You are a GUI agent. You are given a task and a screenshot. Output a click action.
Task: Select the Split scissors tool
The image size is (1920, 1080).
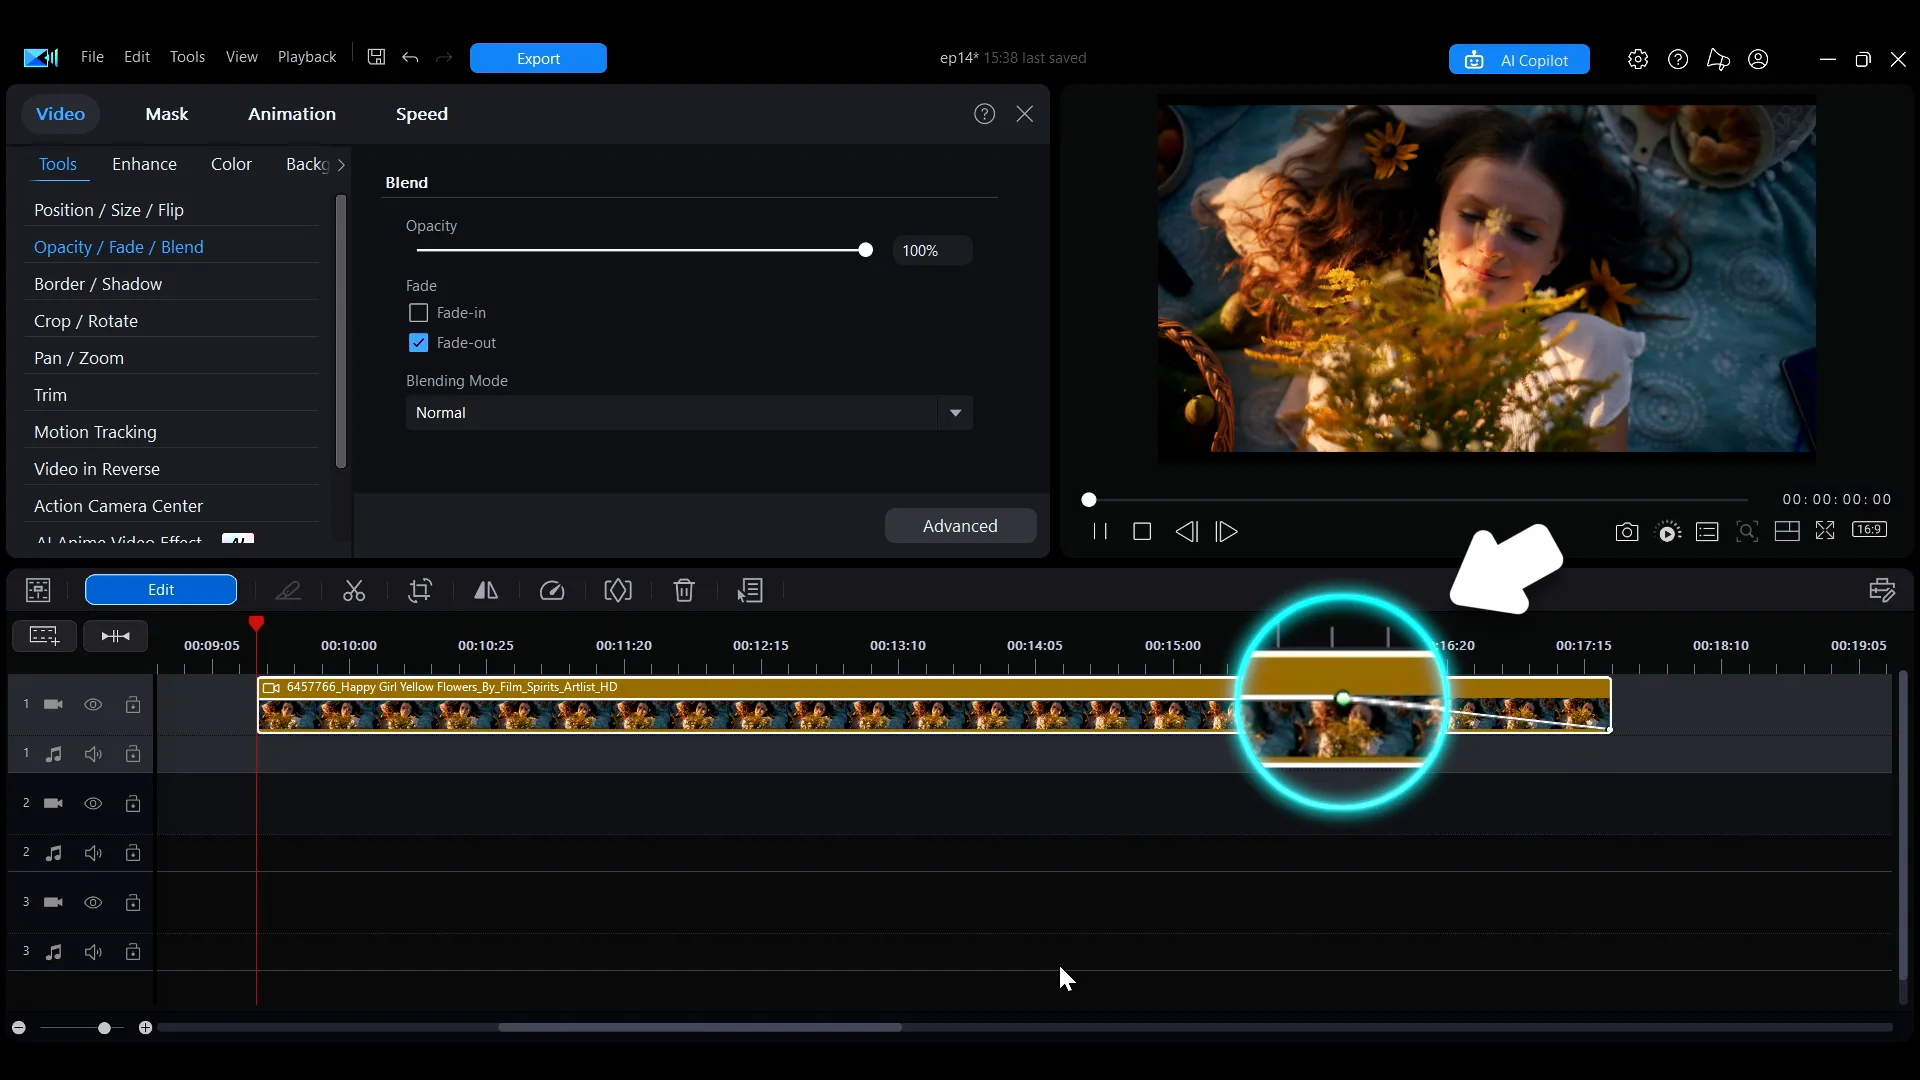click(354, 591)
